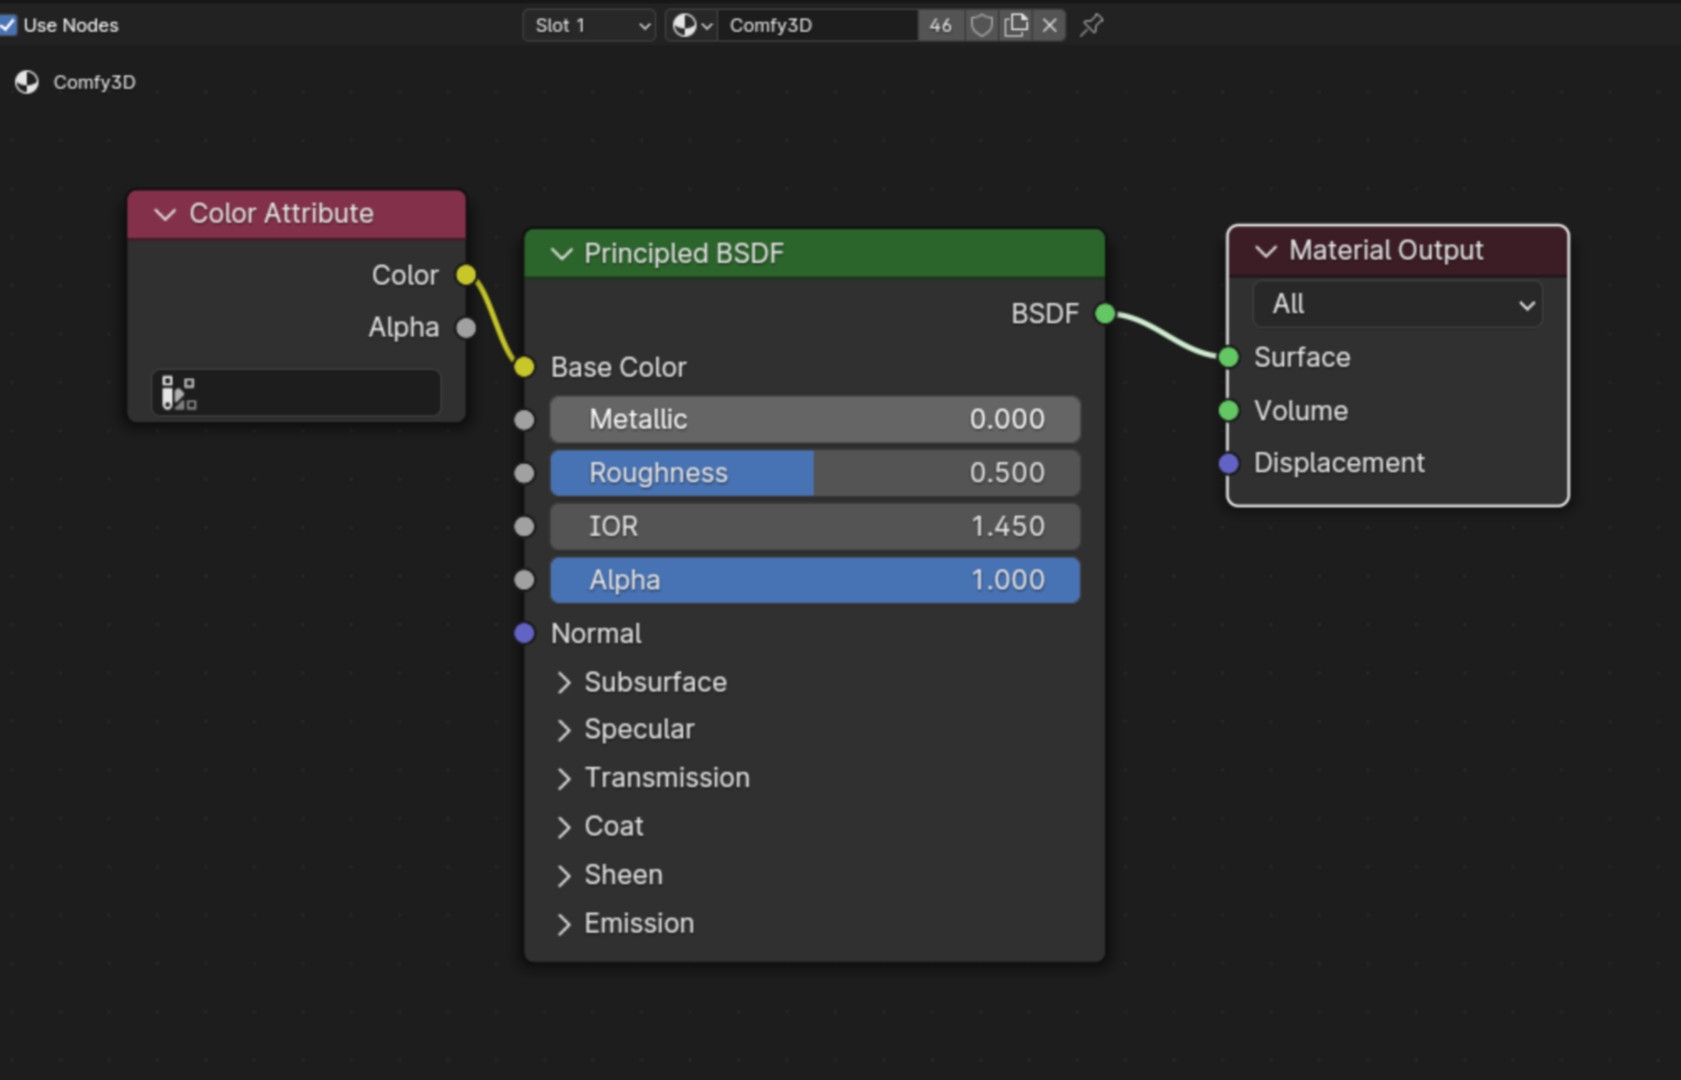The width and height of the screenshot is (1681, 1080).
Task: Toggle the pin node tree icon
Action: [1092, 25]
